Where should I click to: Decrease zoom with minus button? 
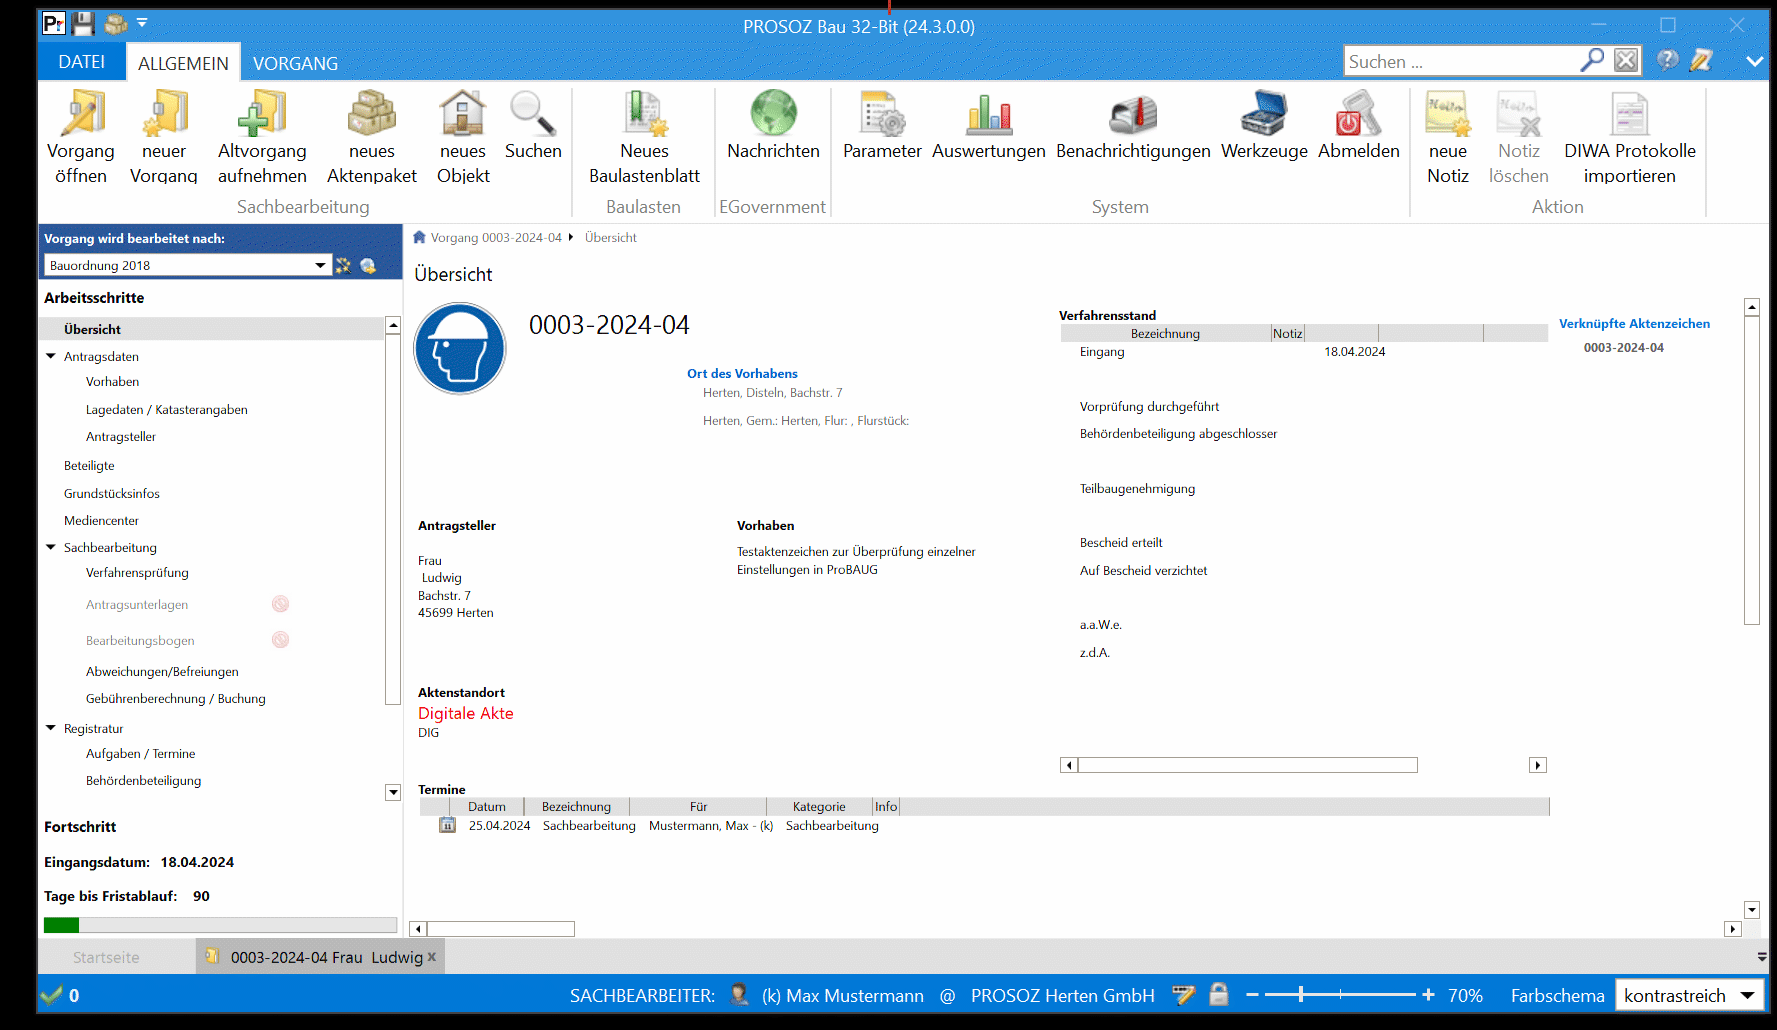1252,995
